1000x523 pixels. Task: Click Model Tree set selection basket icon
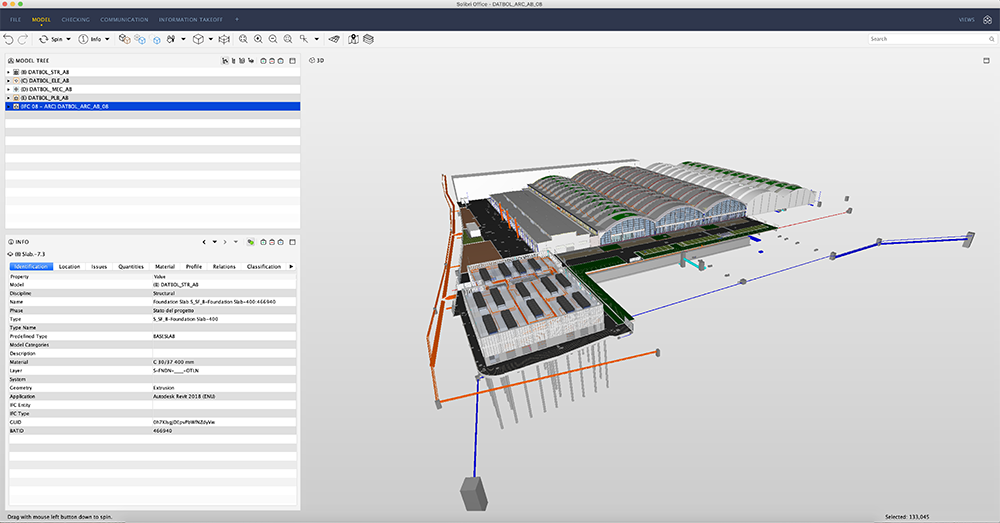pyautogui.click(x=263, y=61)
